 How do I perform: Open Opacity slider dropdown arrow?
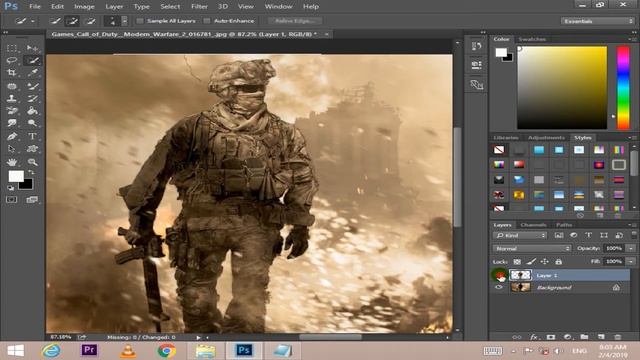(631, 248)
